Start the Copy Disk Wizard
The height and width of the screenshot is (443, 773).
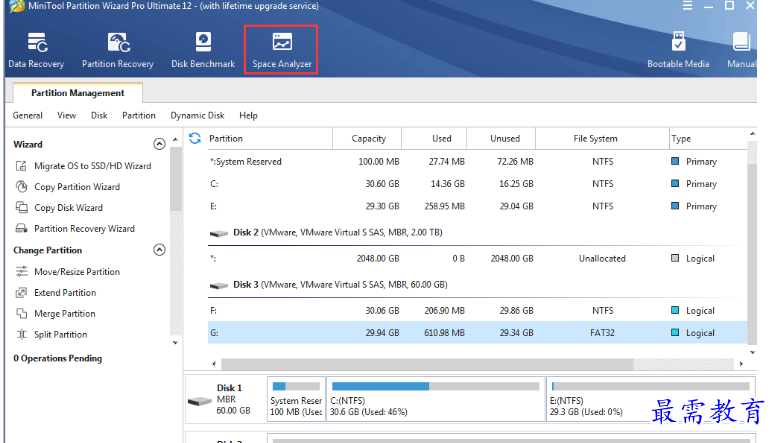(59, 207)
